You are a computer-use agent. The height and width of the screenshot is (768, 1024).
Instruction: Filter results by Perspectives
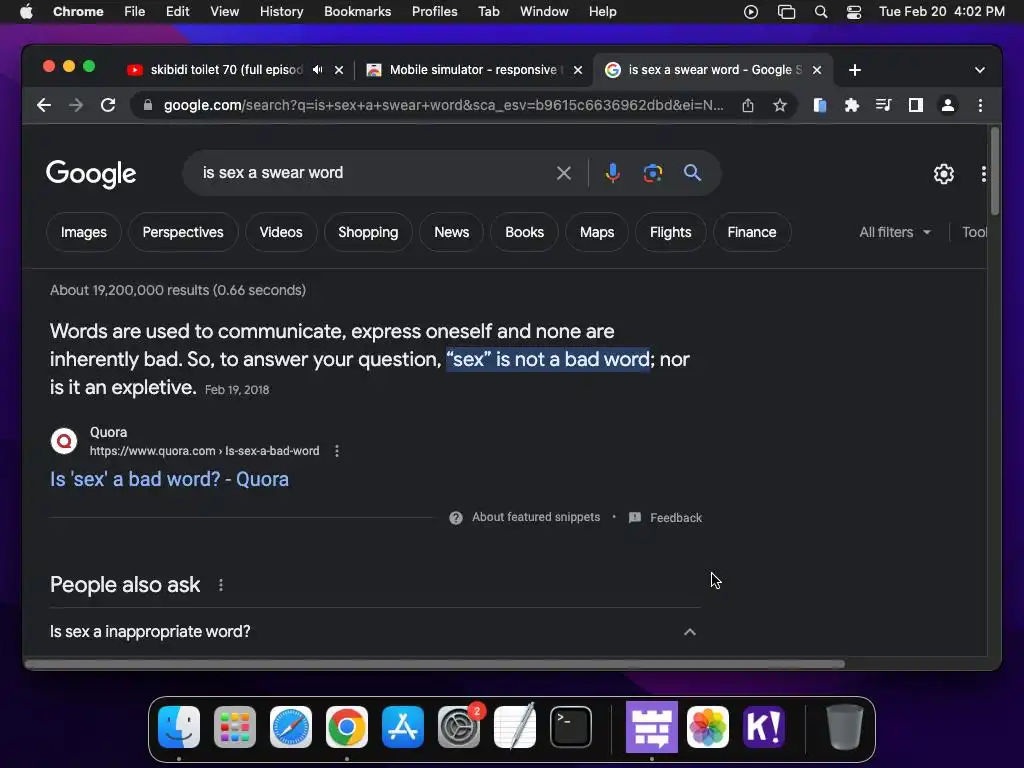(x=183, y=232)
